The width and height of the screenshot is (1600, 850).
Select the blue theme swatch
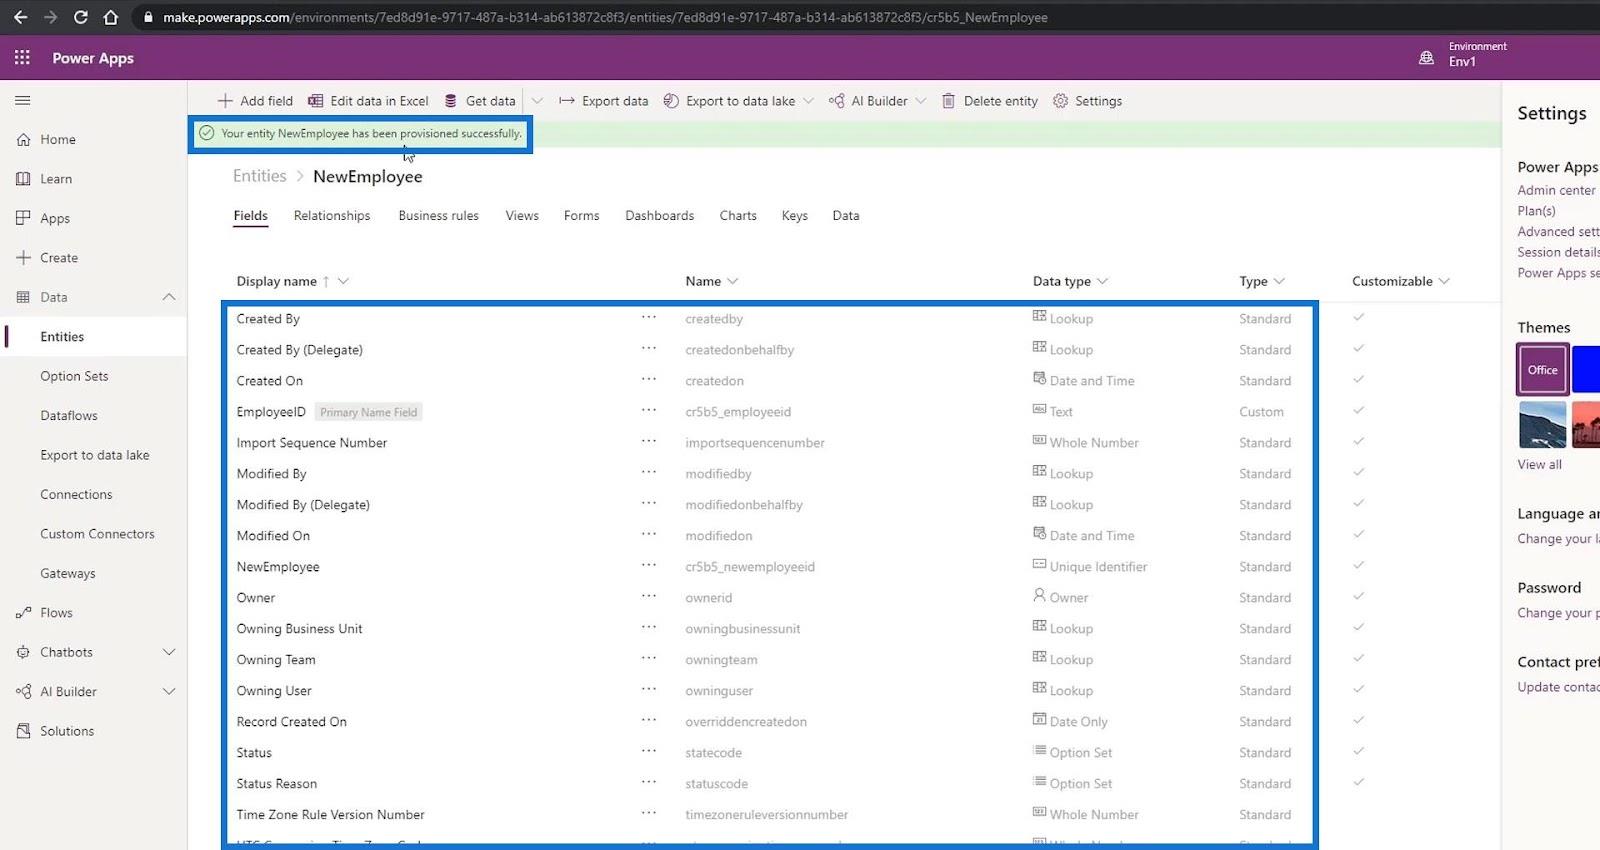pyautogui.click(x=1586, y=369)
